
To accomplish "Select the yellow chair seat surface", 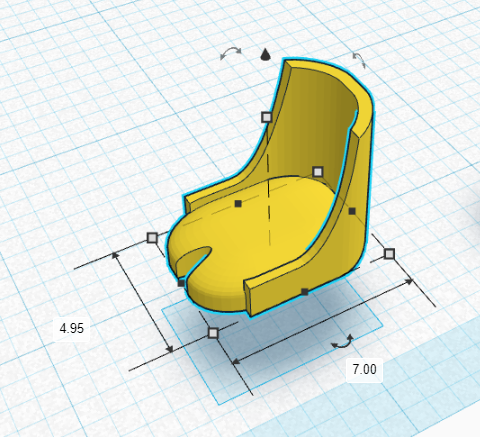I will point(253,230).
